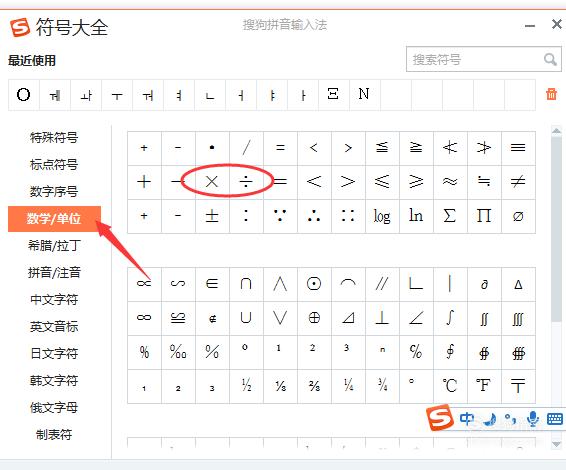Insert the therefore ∴ symbol

314,216
